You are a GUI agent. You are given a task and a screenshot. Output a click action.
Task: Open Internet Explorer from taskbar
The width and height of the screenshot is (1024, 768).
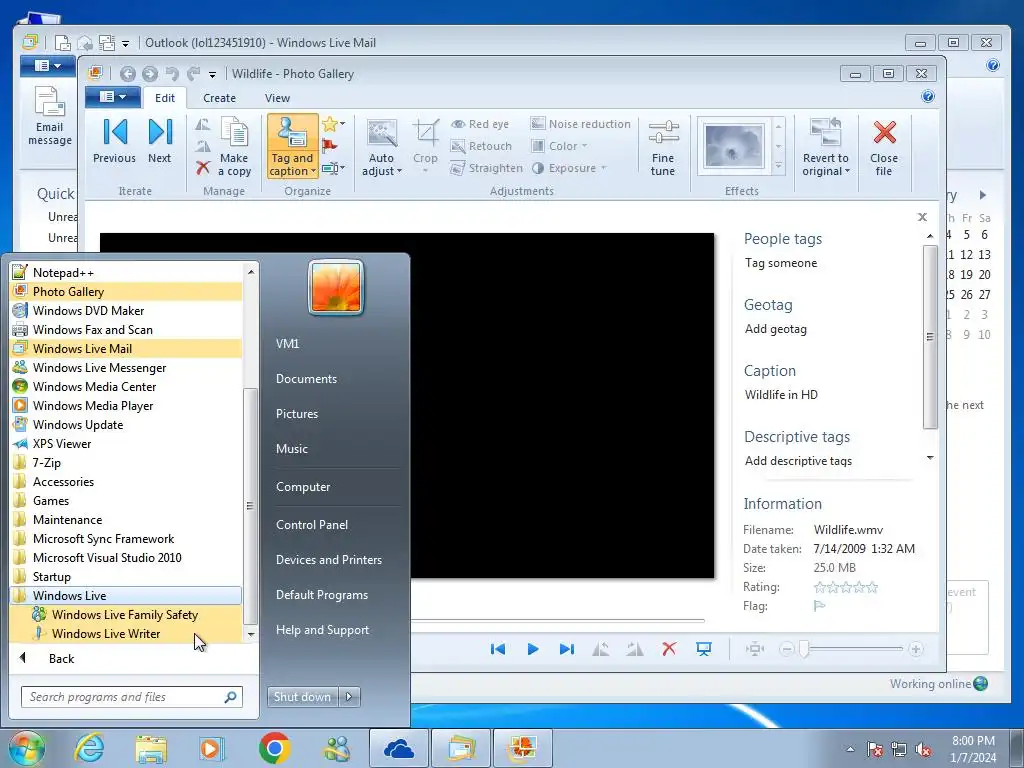tap(89, 748)
